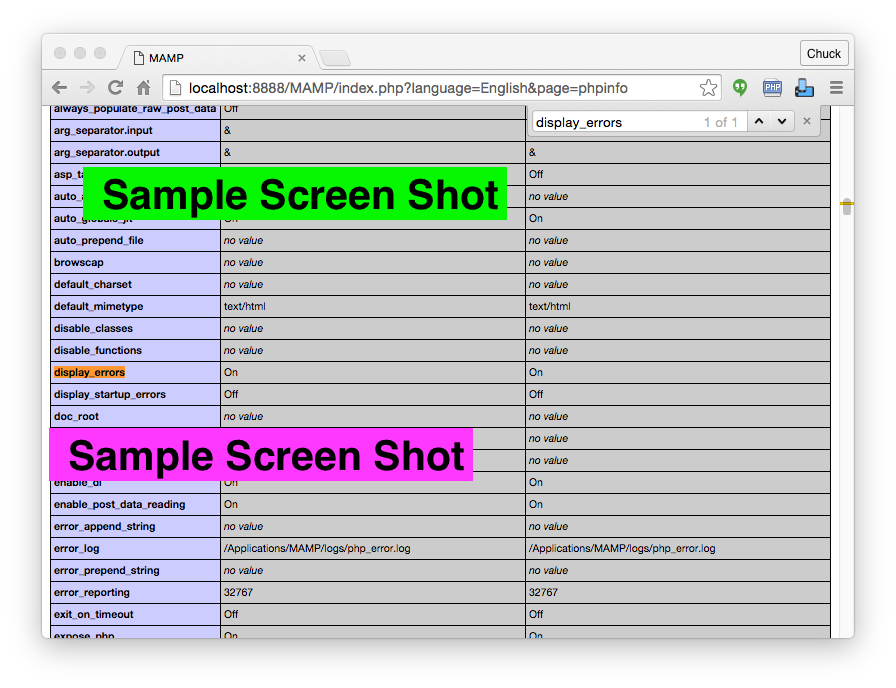
Task: Jump to the previous find result
Action: coord(759,121)
